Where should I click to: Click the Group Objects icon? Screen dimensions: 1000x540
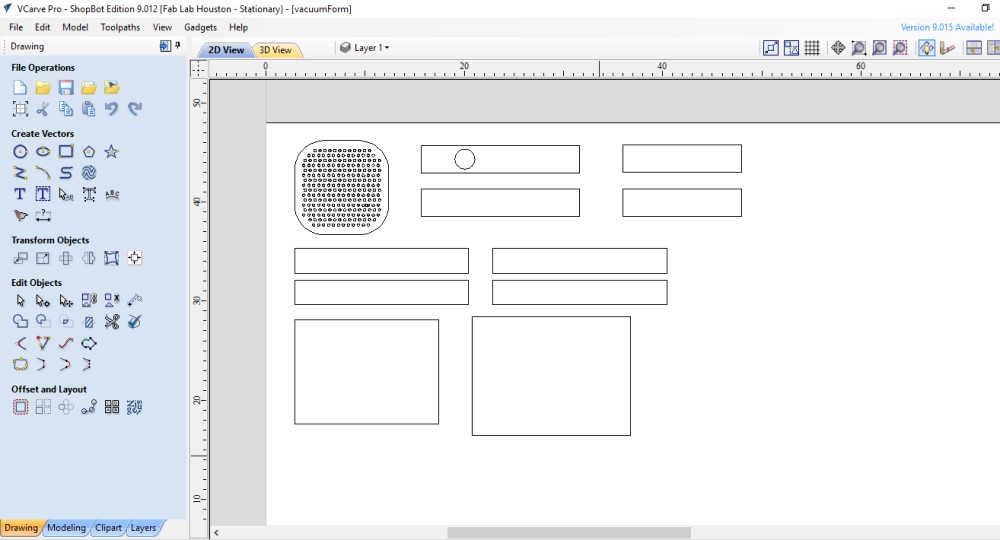tap(89, 300)
